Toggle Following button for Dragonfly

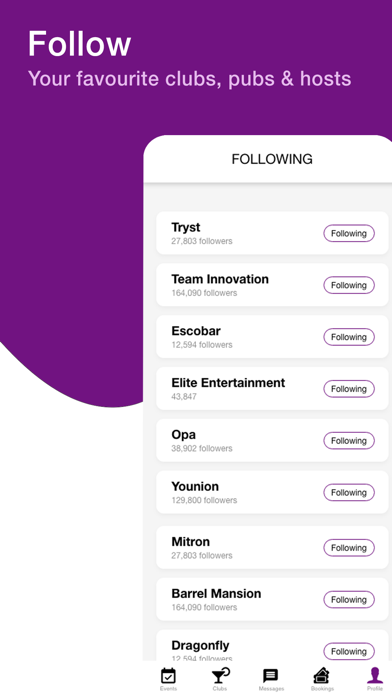349,652
